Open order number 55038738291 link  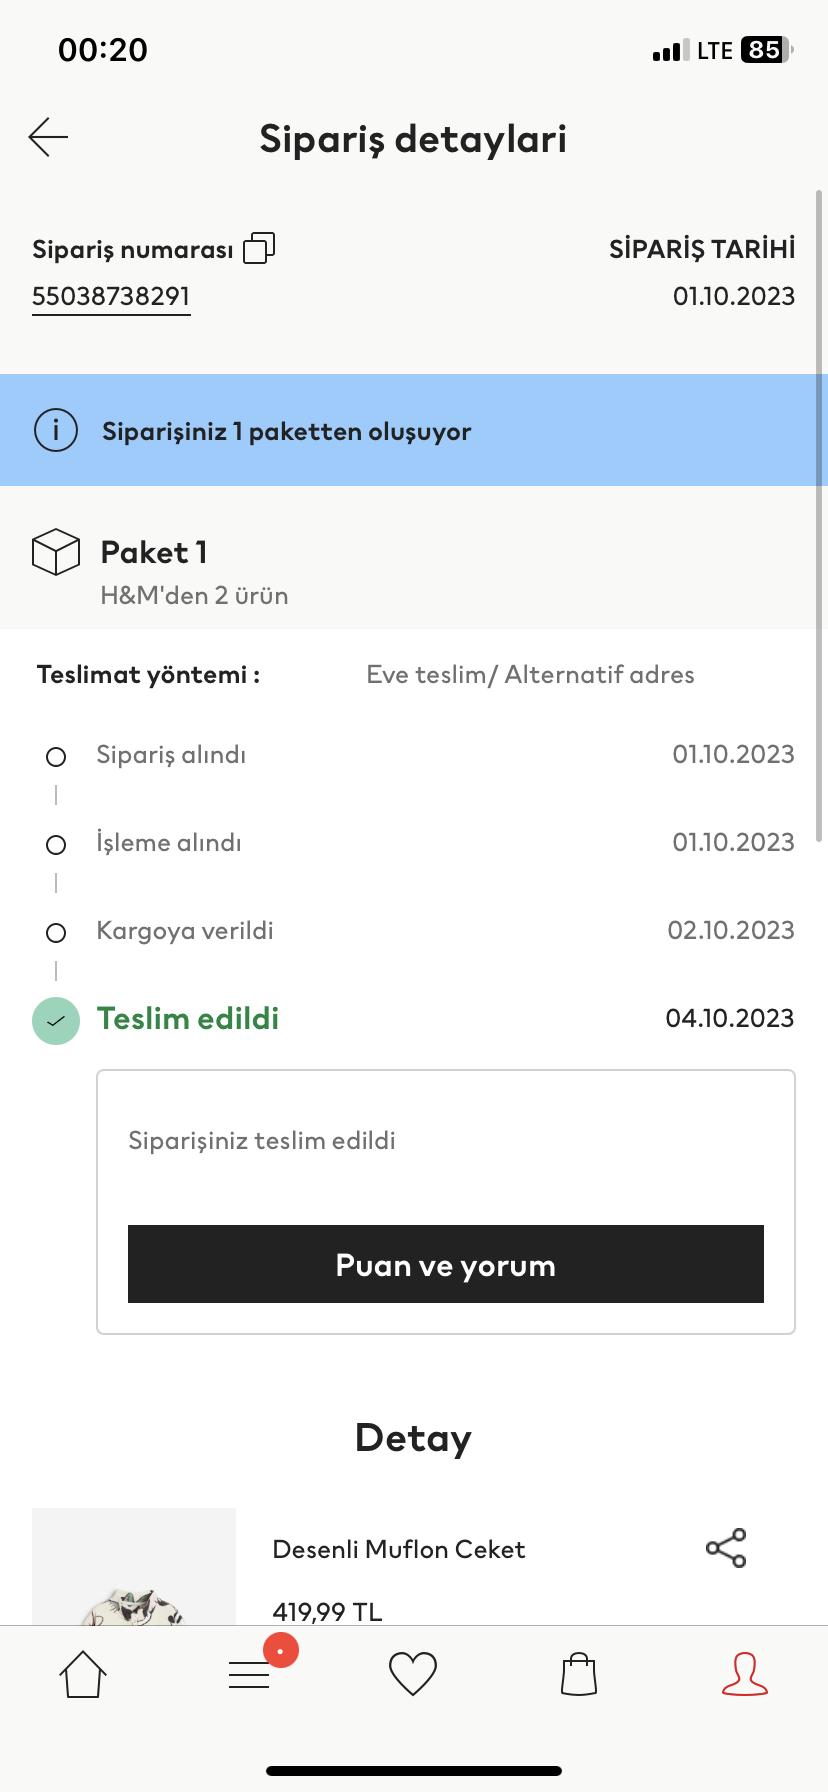pyautogui.click(x=111, y=297)
